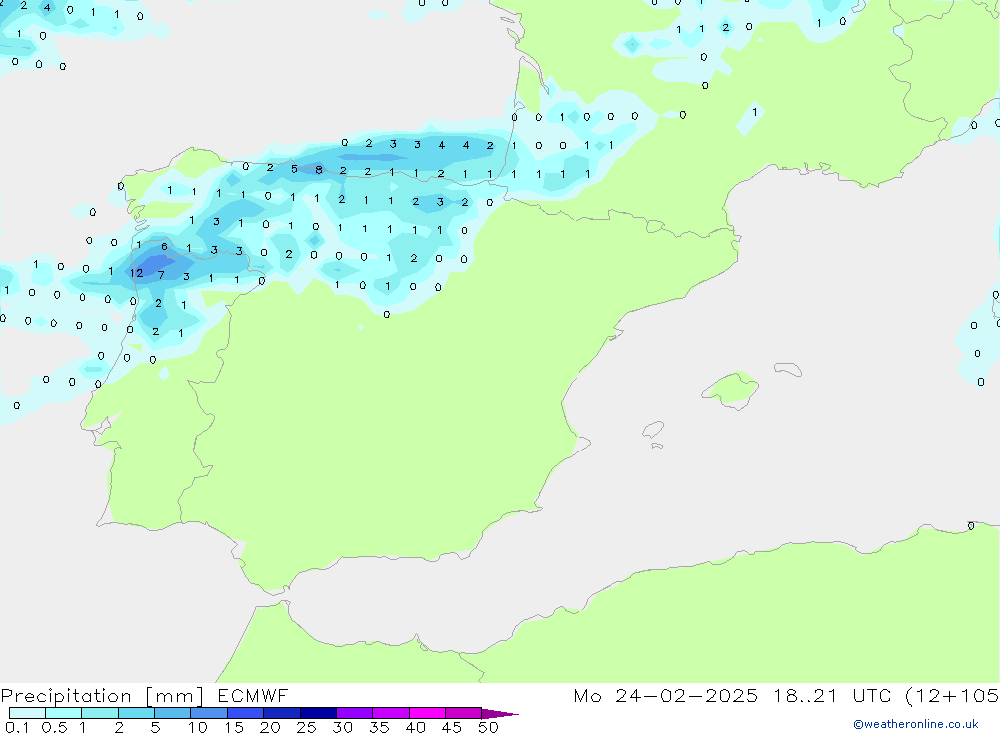Select the 5–10 mm legend color swatch
The image size is (1000, 733).
tap(173, 713)
